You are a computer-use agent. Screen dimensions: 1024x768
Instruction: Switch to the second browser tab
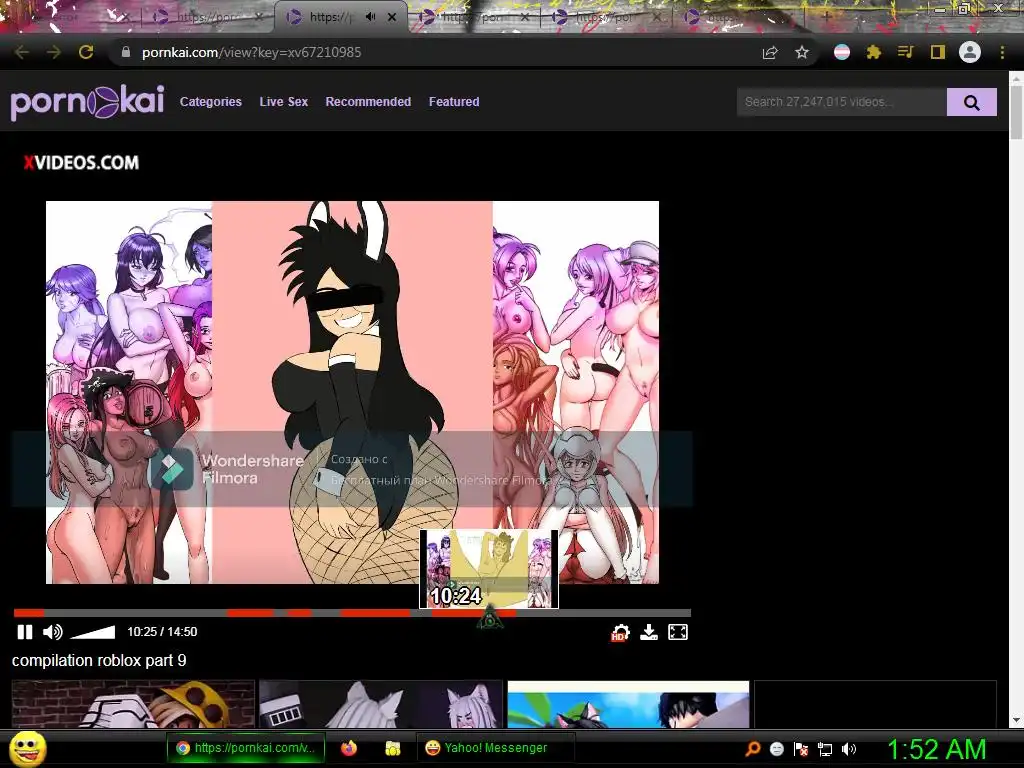pyautogui.click(x=206, y=17)
